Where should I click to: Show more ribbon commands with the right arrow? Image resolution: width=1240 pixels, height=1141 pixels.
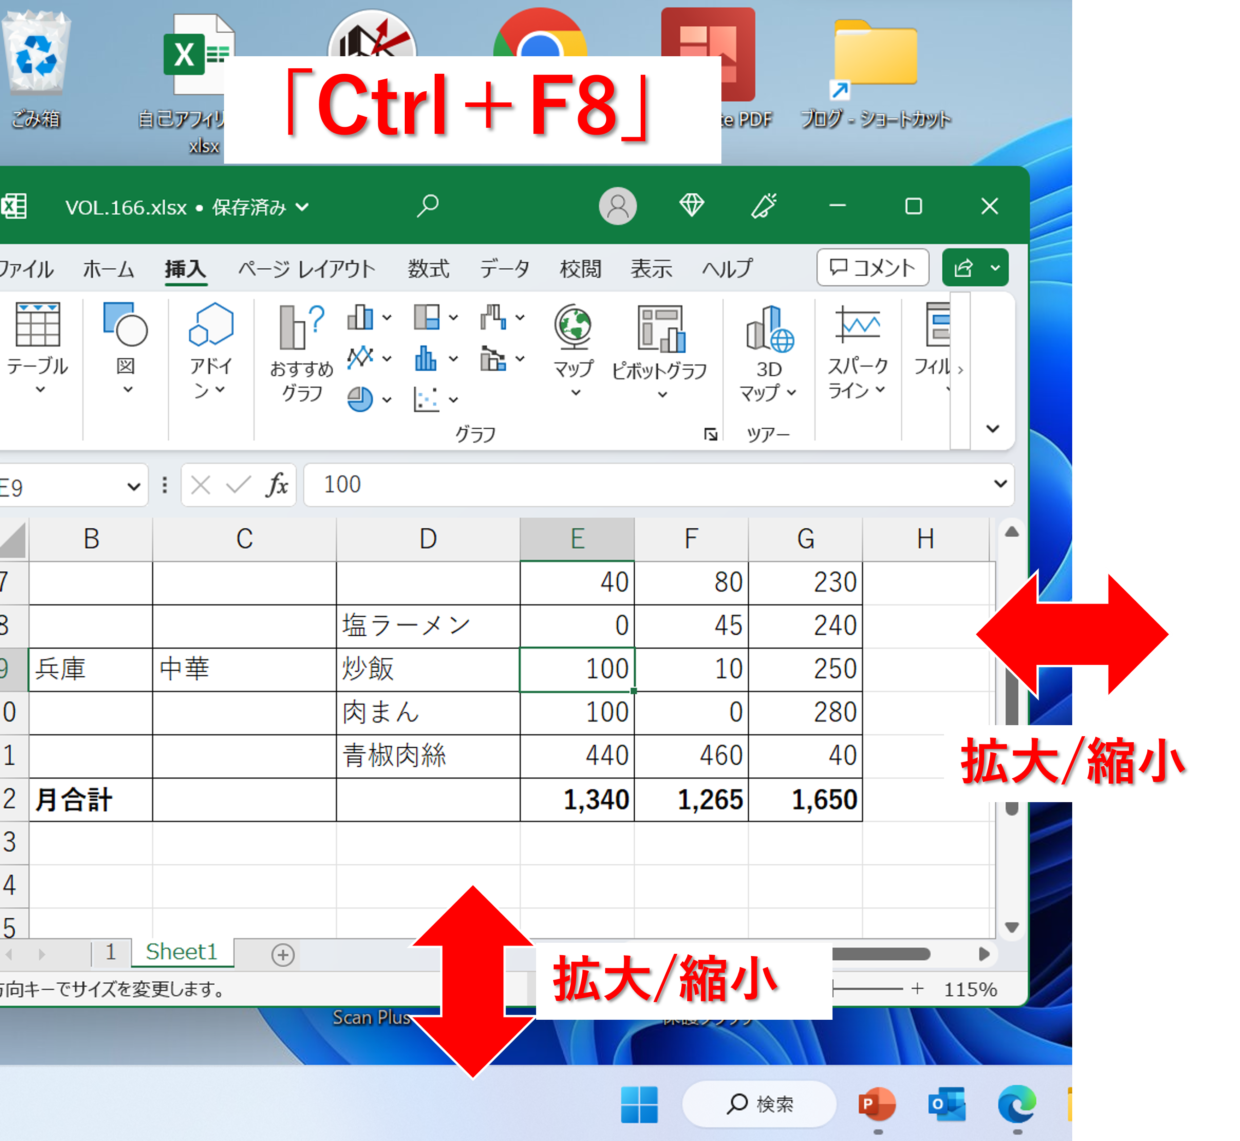(960, 370)
